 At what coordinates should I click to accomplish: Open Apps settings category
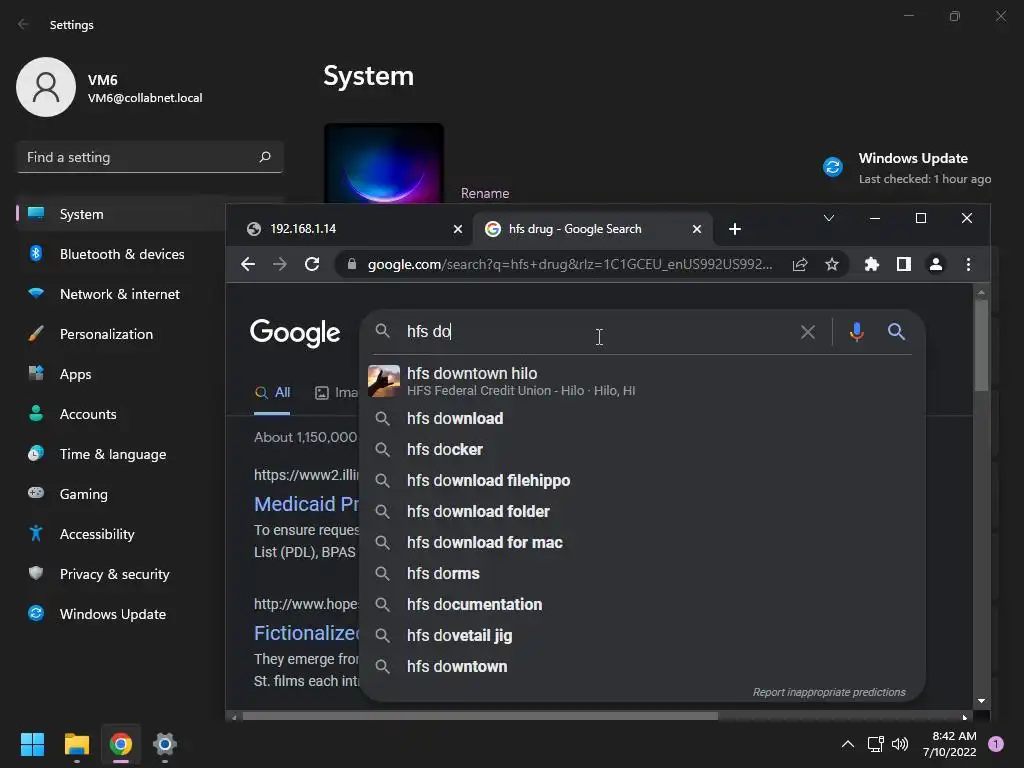(120, 374)
